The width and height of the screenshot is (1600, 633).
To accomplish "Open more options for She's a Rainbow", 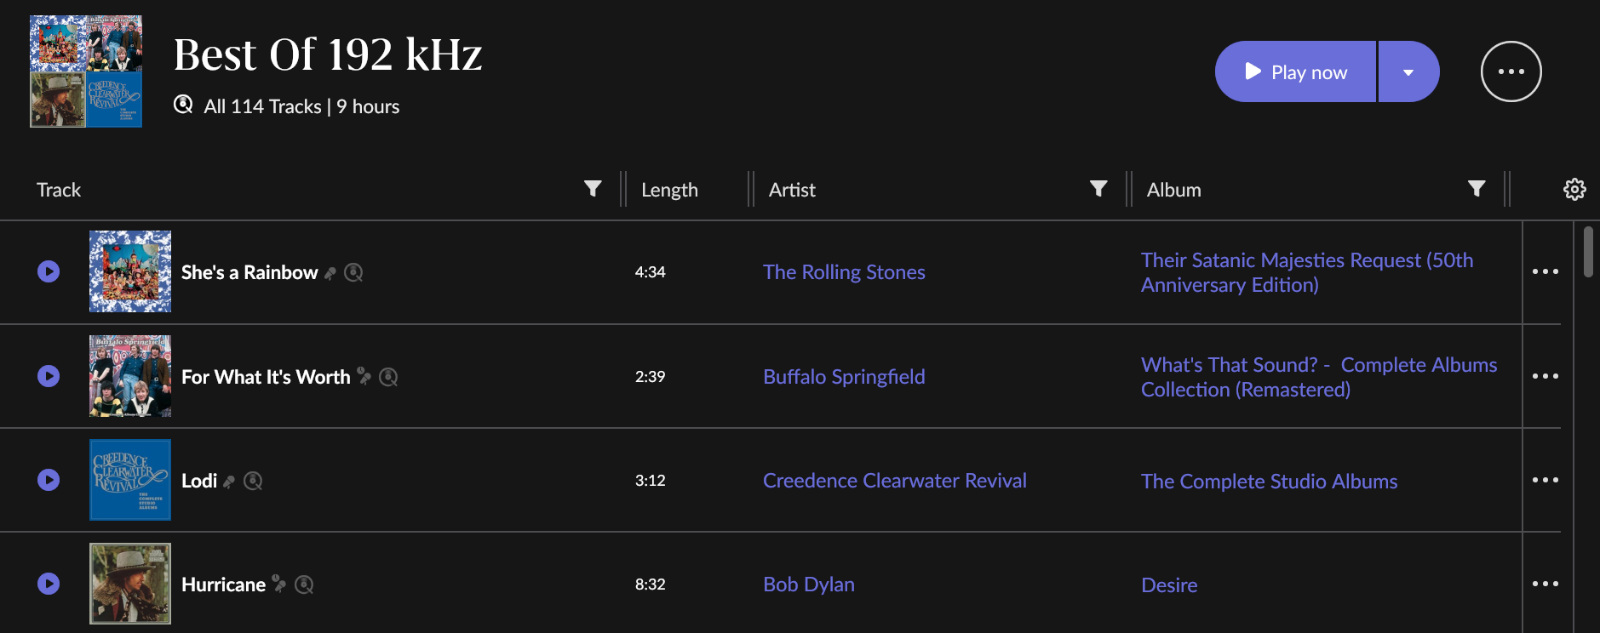I will coord(1545,272).
